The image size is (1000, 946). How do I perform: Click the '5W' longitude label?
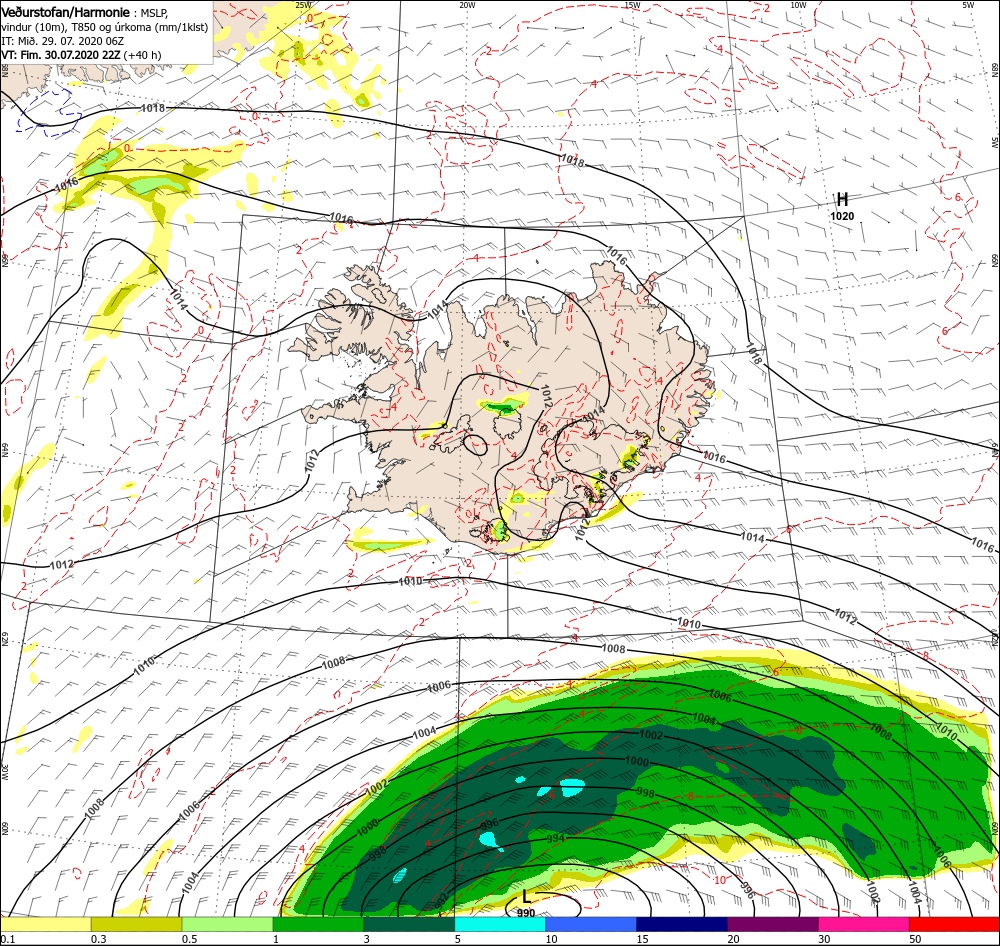pyautogui.click(x=968, y=5)
